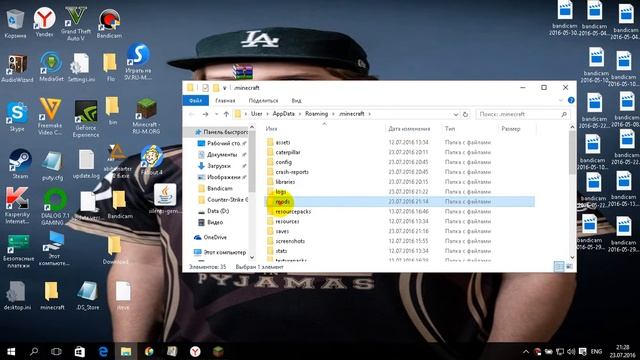640x360 pixels.
Task: Open the Поделиться ribbon tab
Action: pyautogui.click(x=263, y=100)
